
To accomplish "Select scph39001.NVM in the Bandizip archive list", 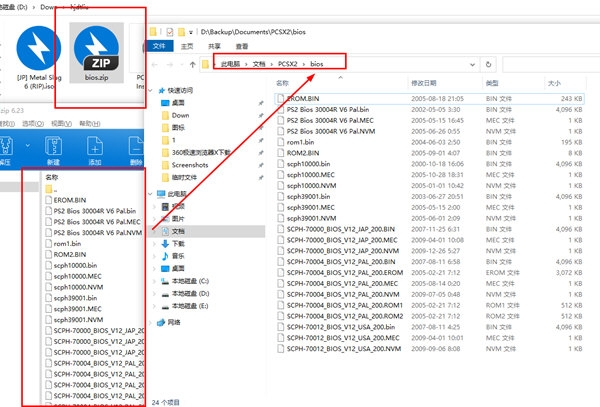I will click(x=78, y=320).
